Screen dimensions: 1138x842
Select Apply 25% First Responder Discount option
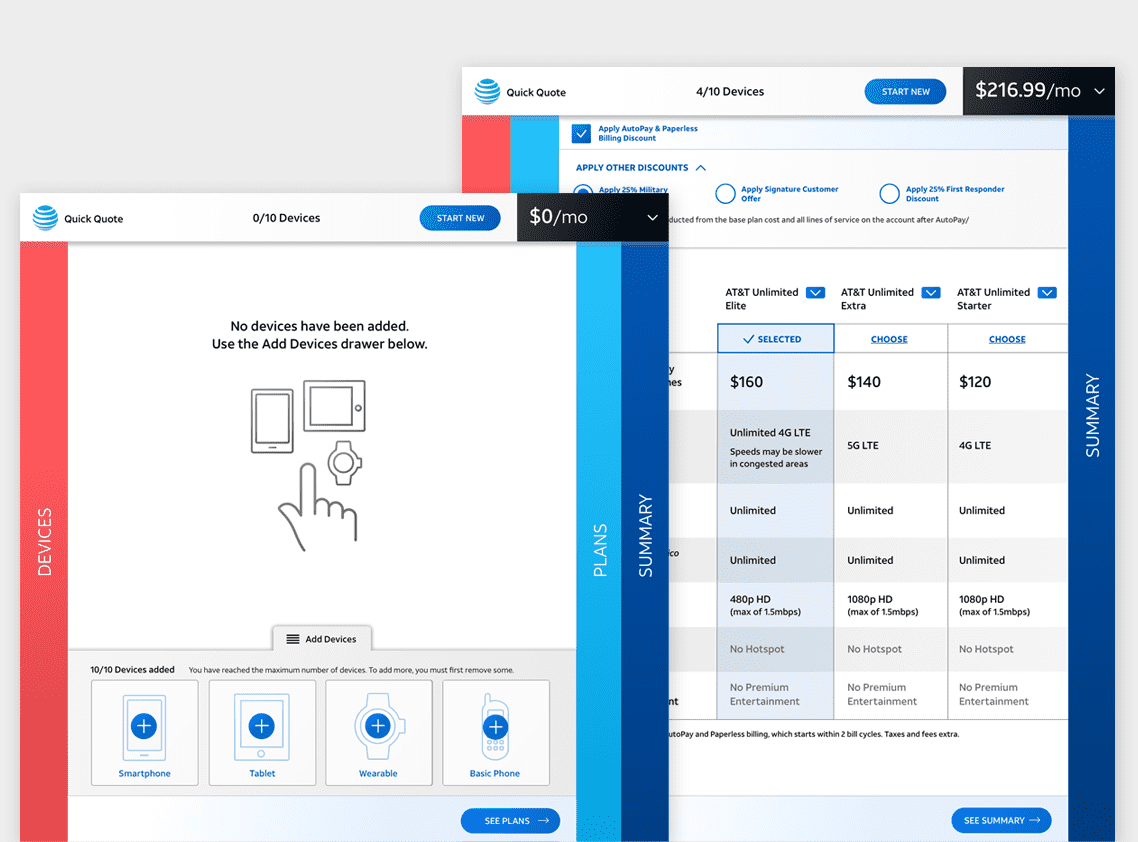pyautogui.click(x=889, y=194)
